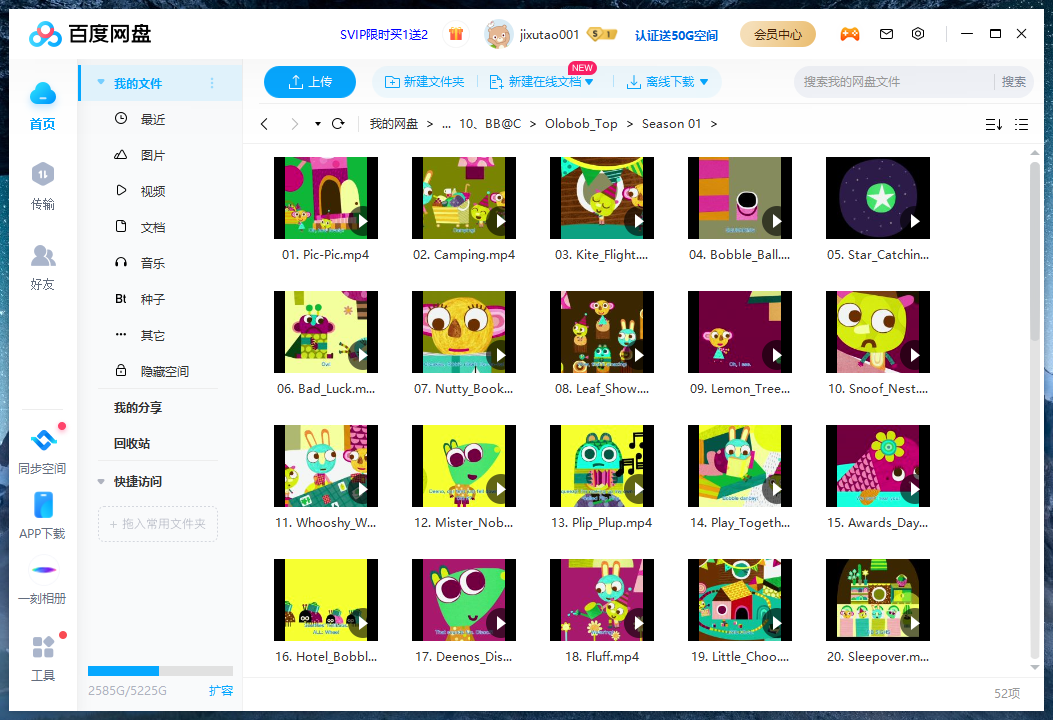Open the 一刻相册 album icon

(x=44, y=570)
